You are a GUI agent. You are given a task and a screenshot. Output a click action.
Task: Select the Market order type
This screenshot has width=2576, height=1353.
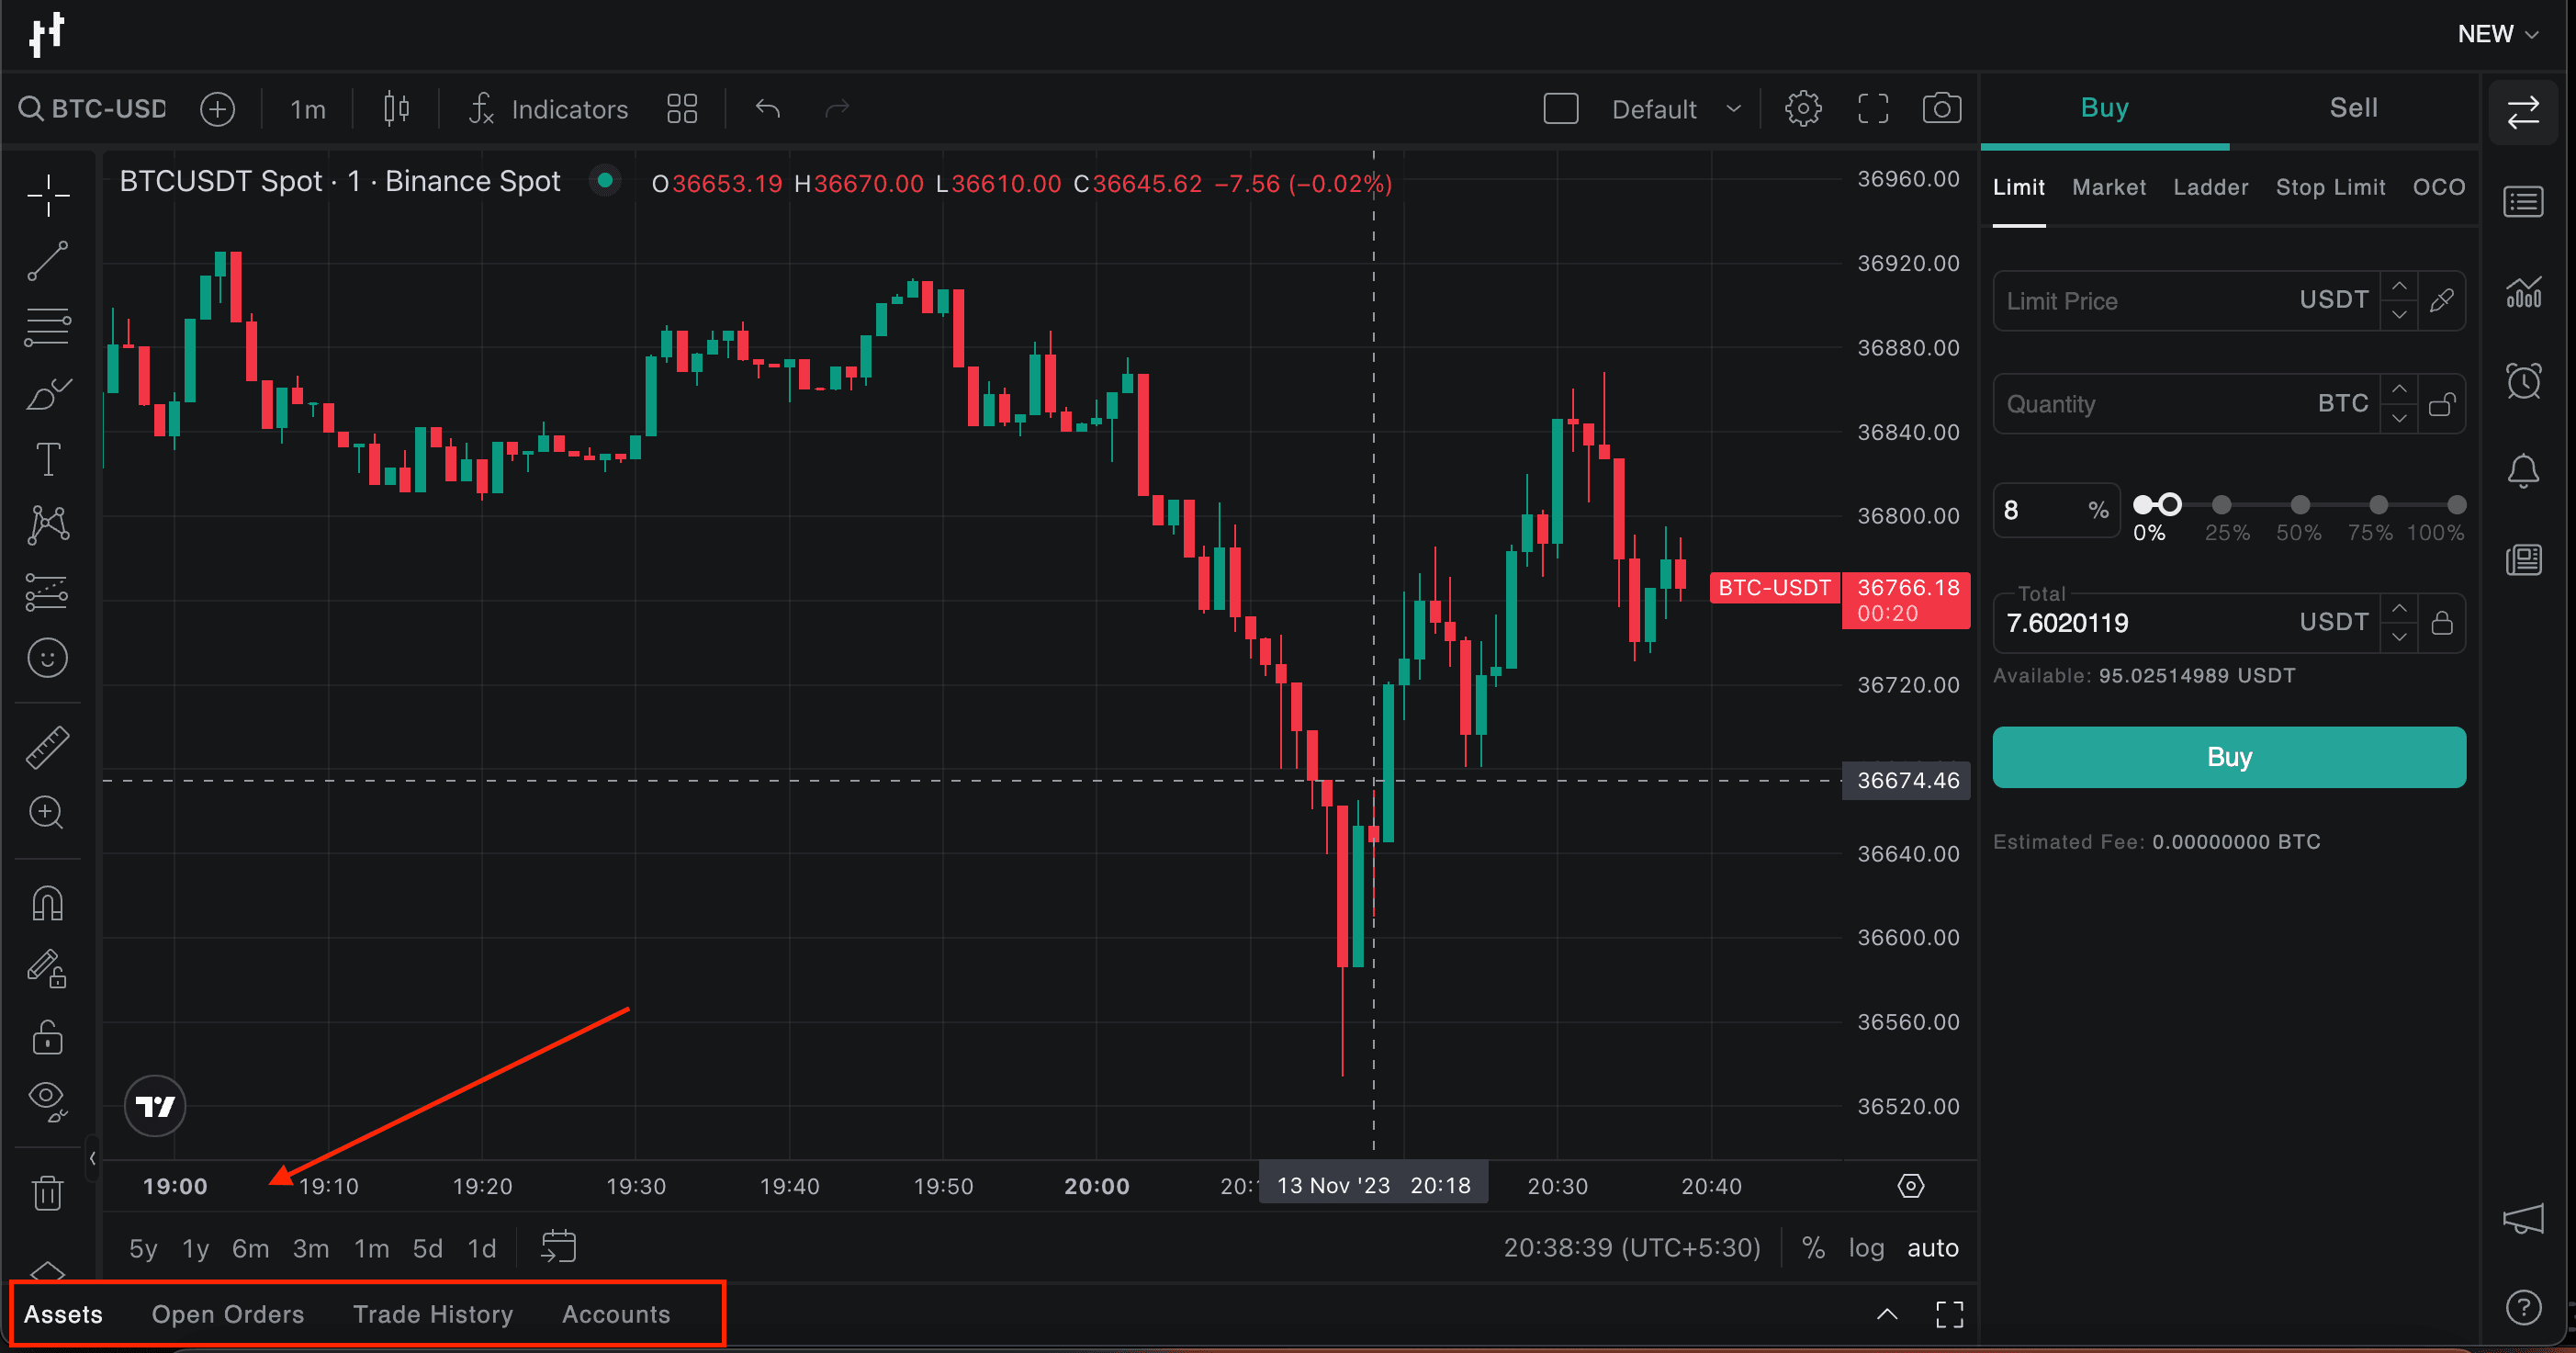[2109, 187]
